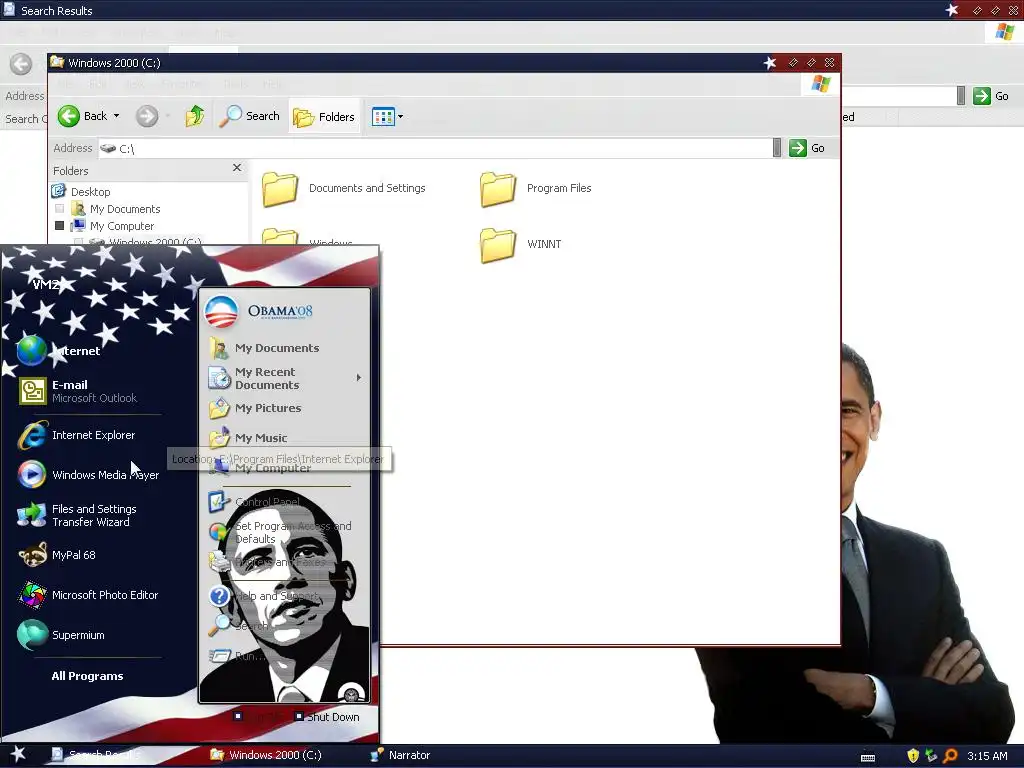Open My Pictures in the Start menu
The width and height of the screenshot is (1024, 768).
(255, 408)
